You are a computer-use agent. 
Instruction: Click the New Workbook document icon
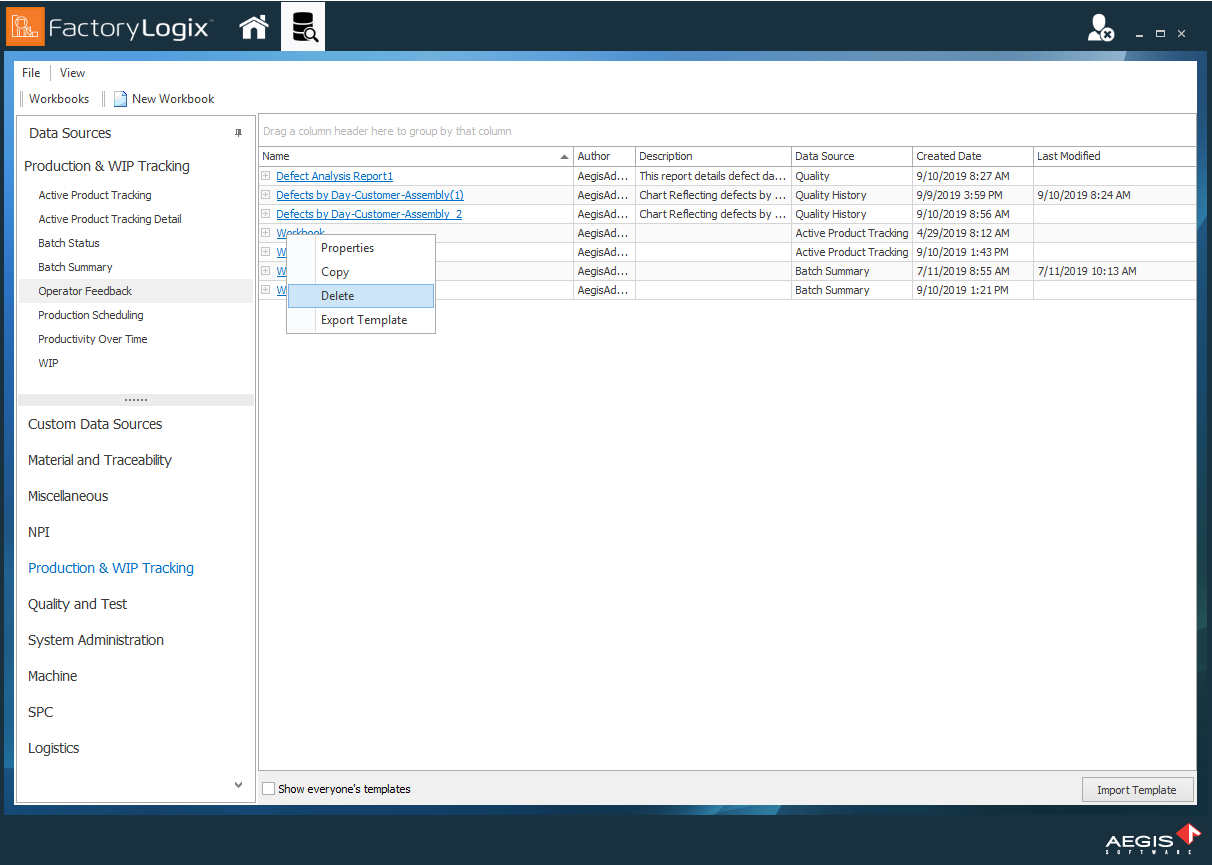120,99
